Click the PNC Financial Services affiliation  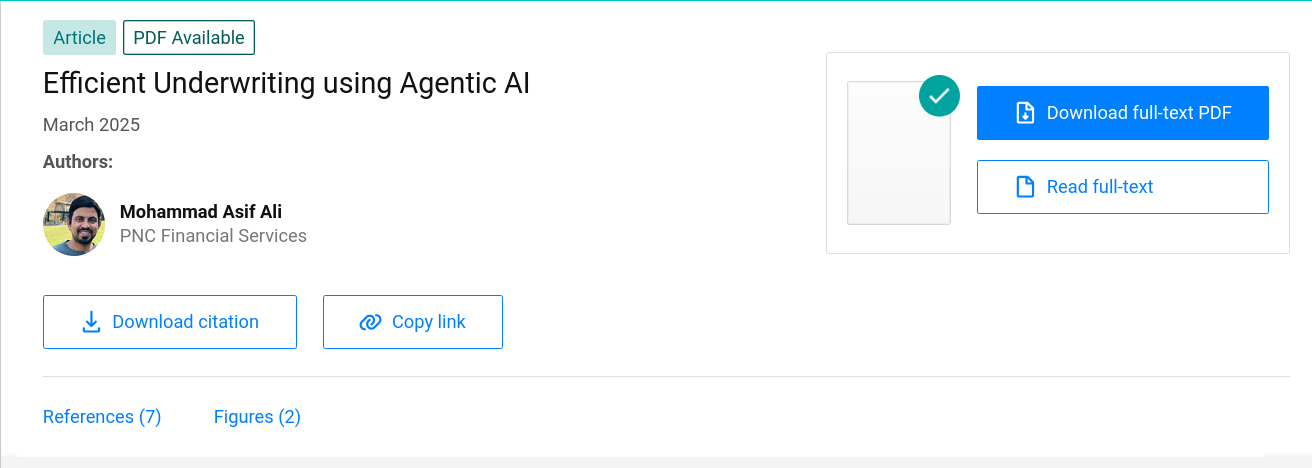pyautogui.click(x=213, y=236)
